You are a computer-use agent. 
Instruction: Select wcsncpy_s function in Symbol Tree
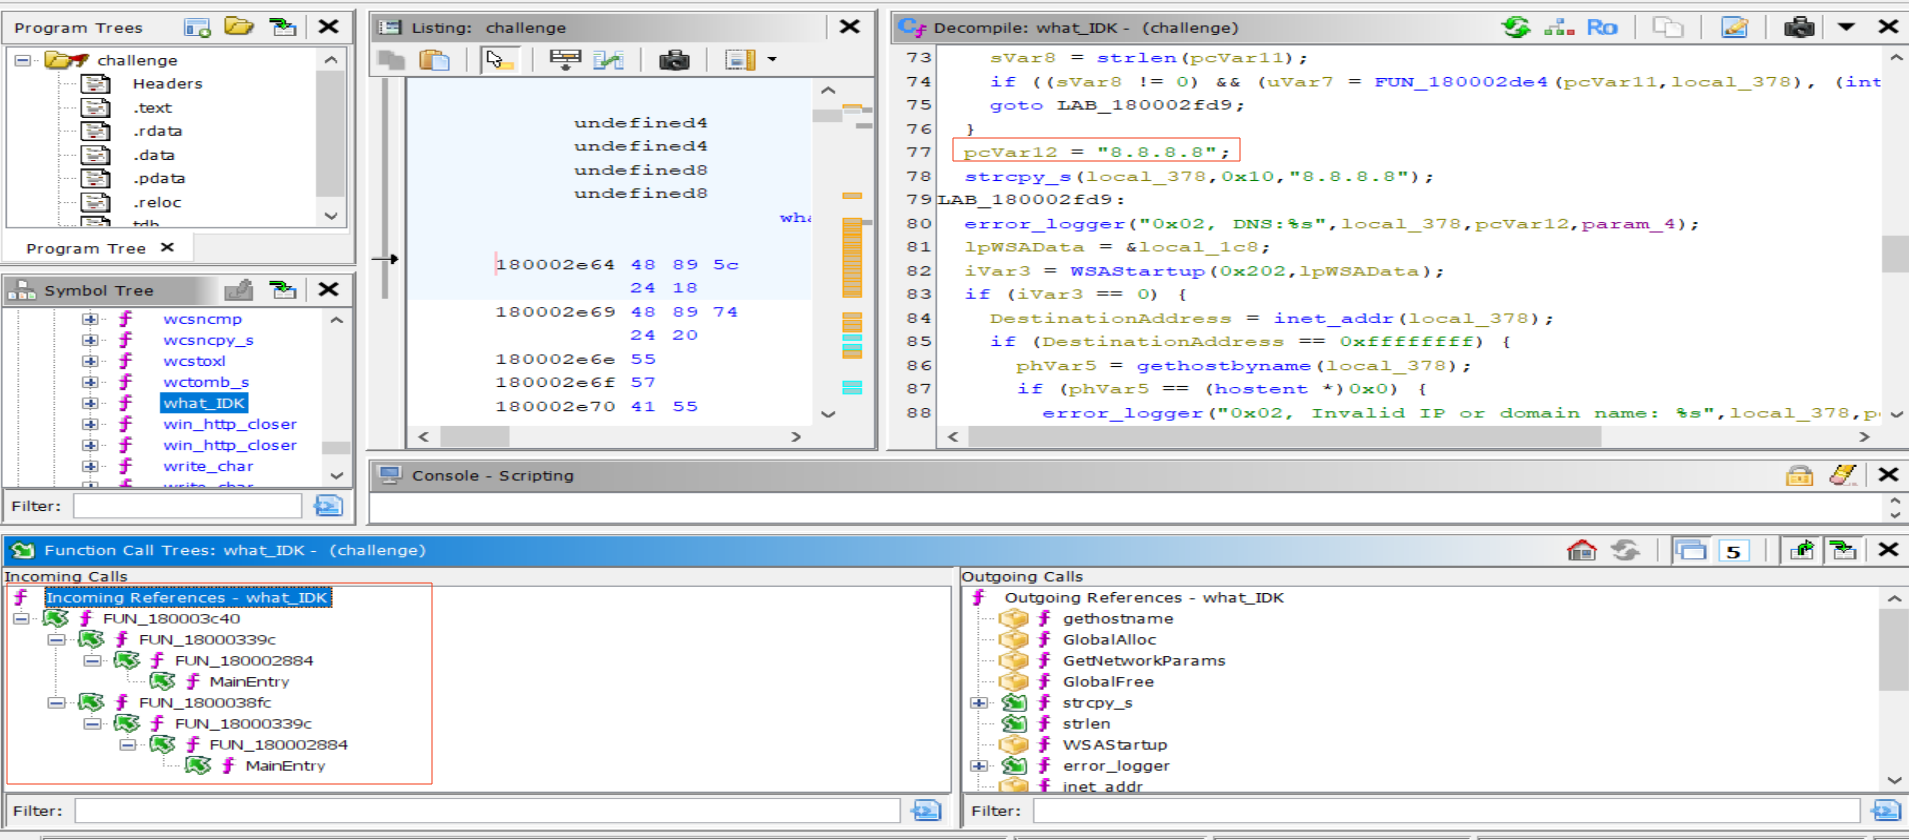click(x=208, y=340)
